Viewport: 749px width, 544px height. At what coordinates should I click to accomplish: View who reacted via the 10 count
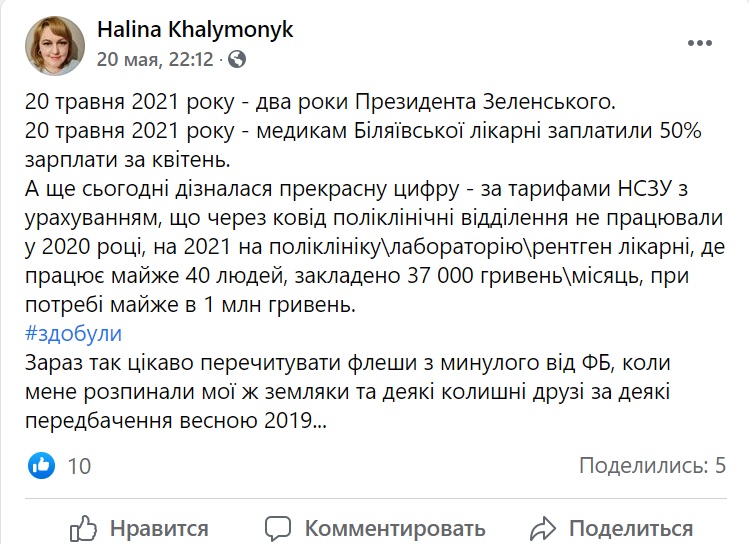coord(79,466)
